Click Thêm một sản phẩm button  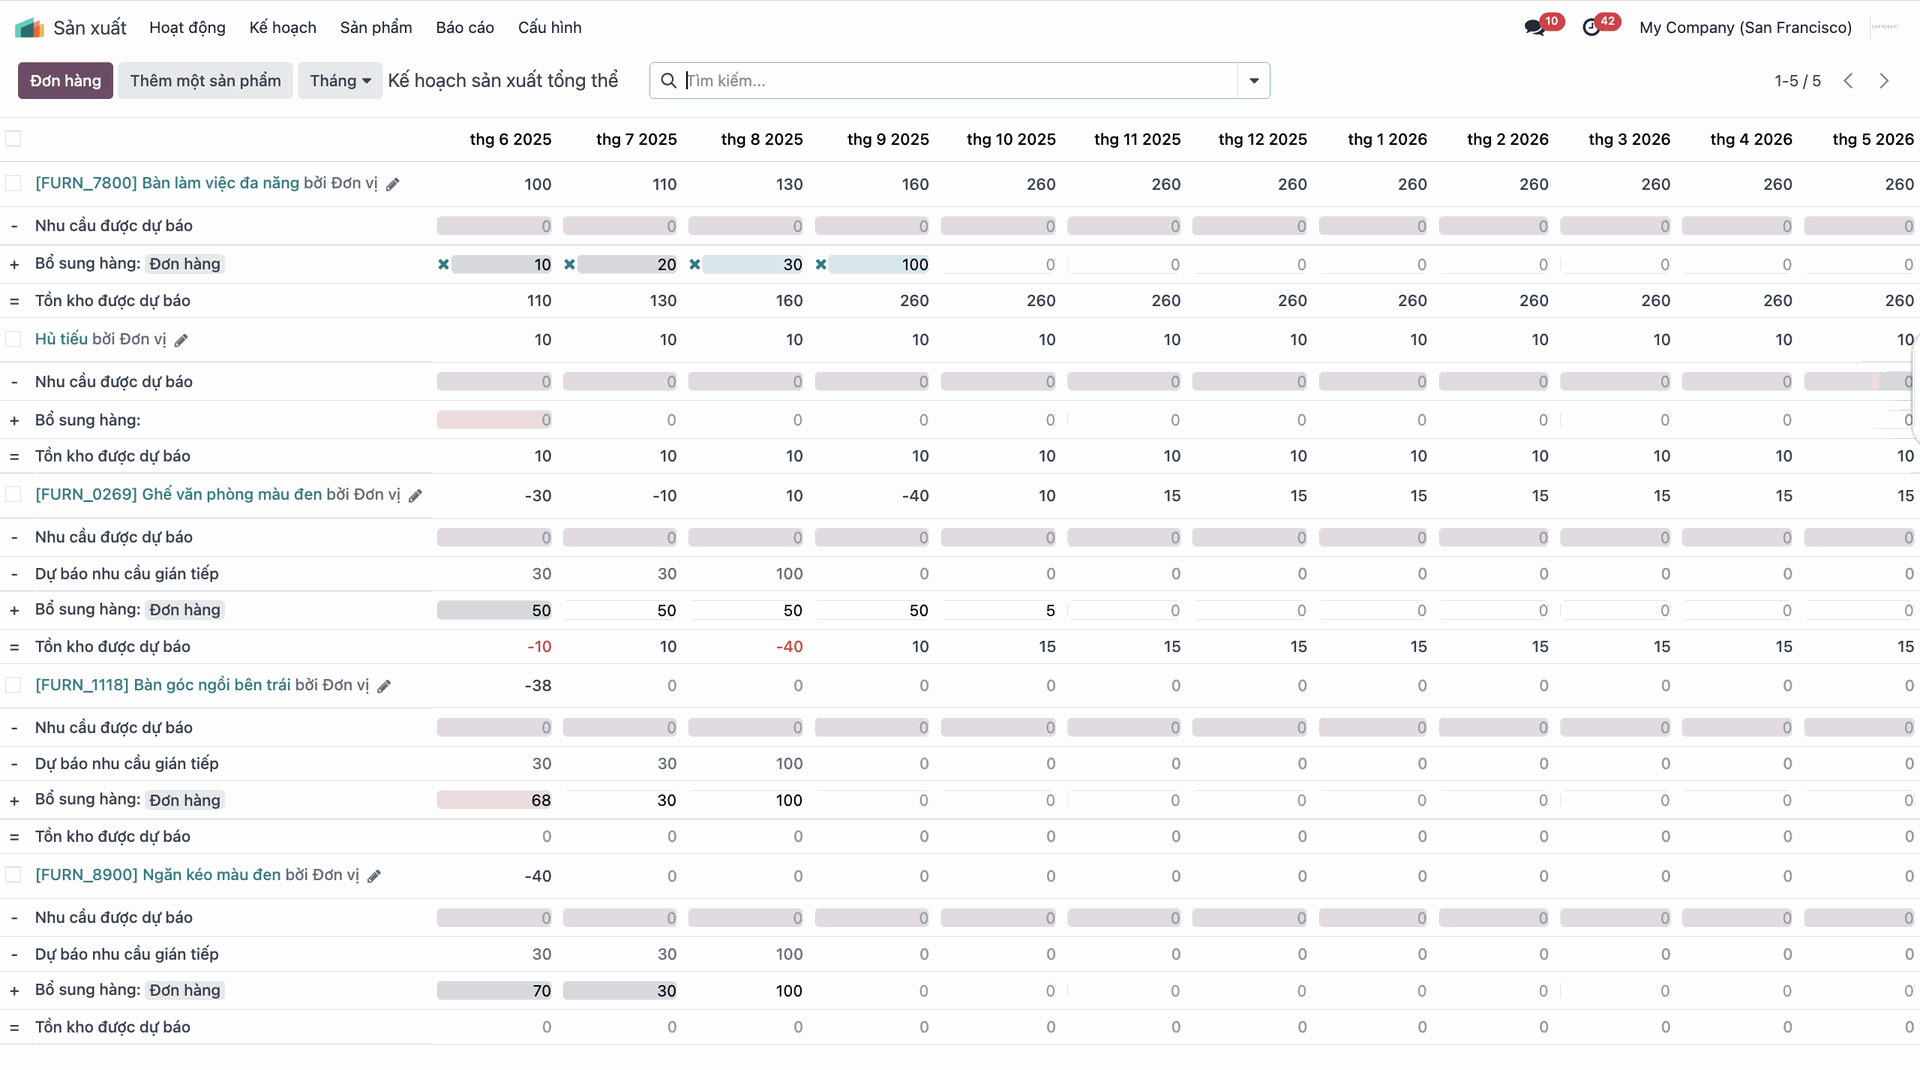[x=205, y=81]
